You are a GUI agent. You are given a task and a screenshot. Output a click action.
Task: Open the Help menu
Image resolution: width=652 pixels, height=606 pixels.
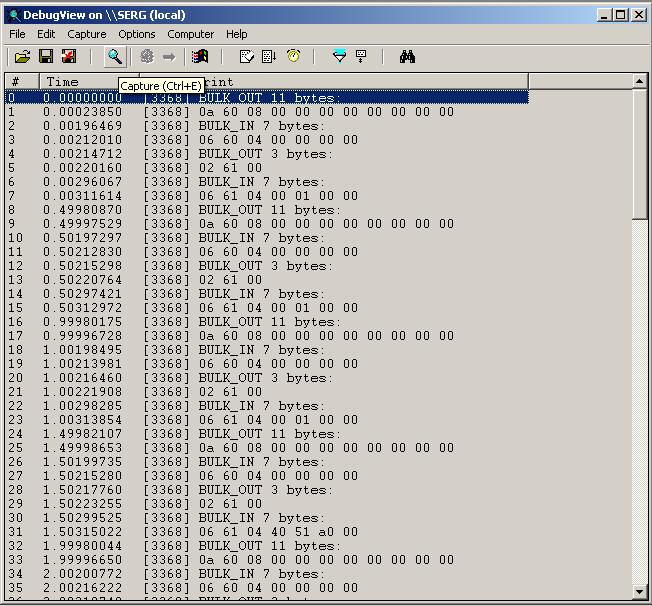(x=237, y=34)
